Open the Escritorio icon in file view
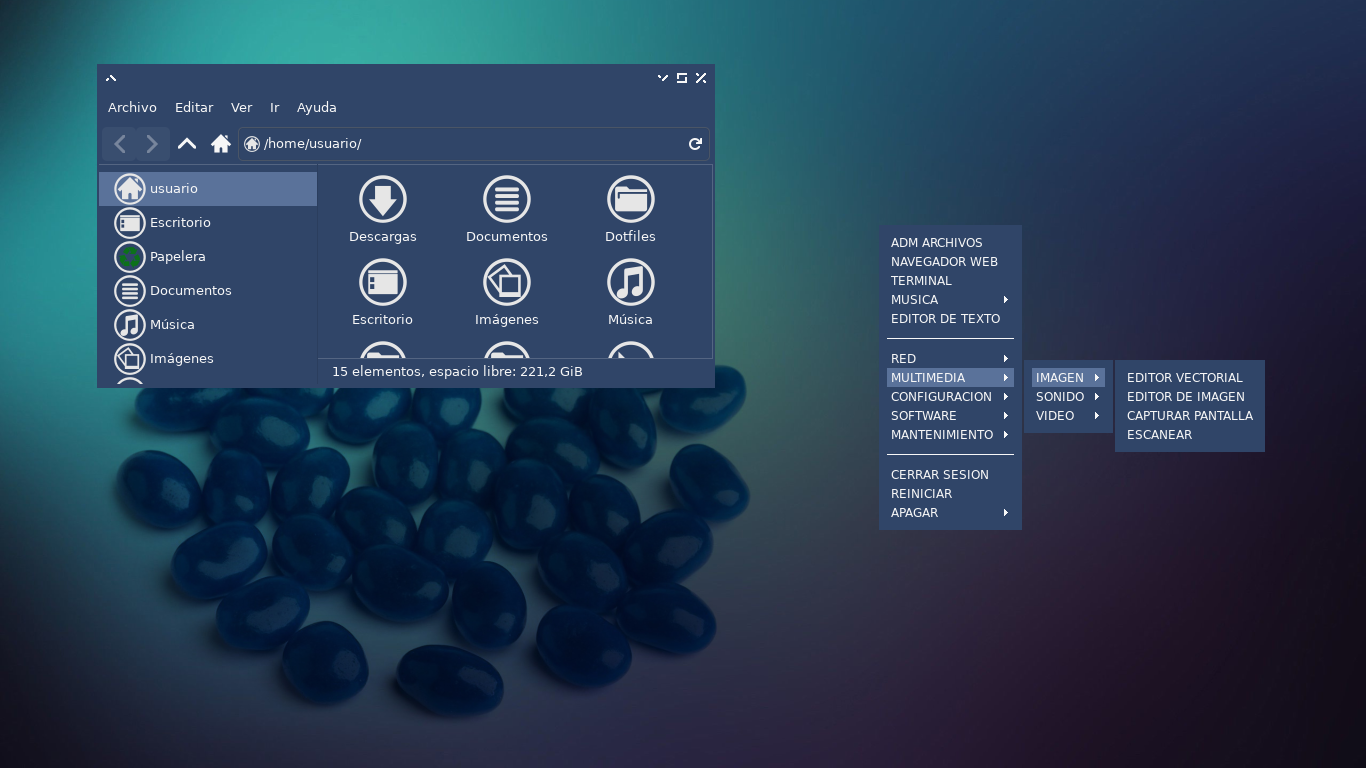Image resolution: width=1366 pixels, height=768 pixels. pyautogui.click(x=383, y=281)
